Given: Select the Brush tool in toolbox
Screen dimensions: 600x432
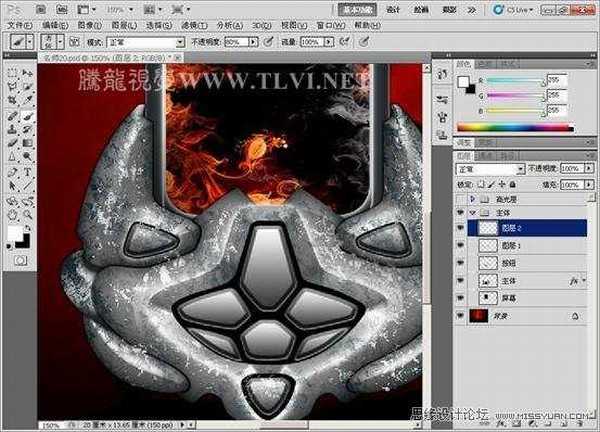Looking at the screenshot, I should coord(27,115).
